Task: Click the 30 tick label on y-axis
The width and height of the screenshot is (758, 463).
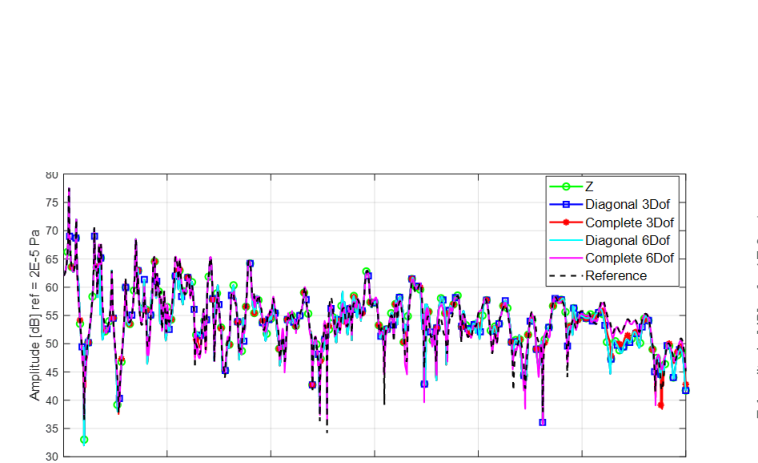Action: click(52, 457)
